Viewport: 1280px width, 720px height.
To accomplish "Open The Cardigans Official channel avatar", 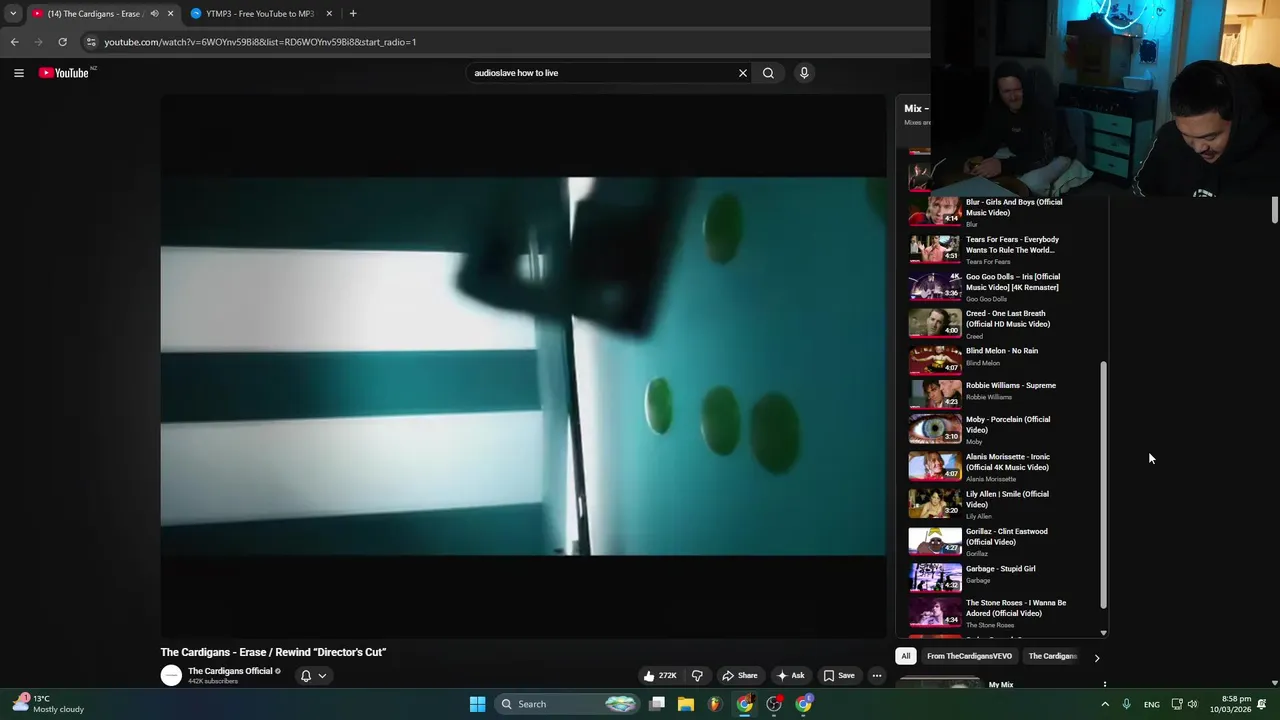I will click(x=171, y=675).
